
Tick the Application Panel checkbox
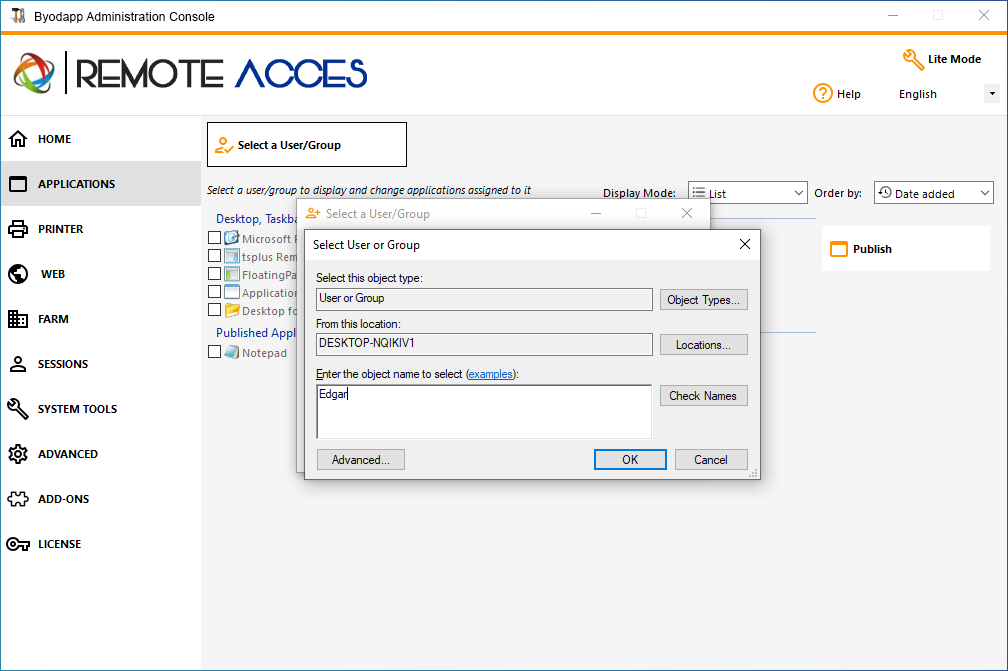(215, 292)
